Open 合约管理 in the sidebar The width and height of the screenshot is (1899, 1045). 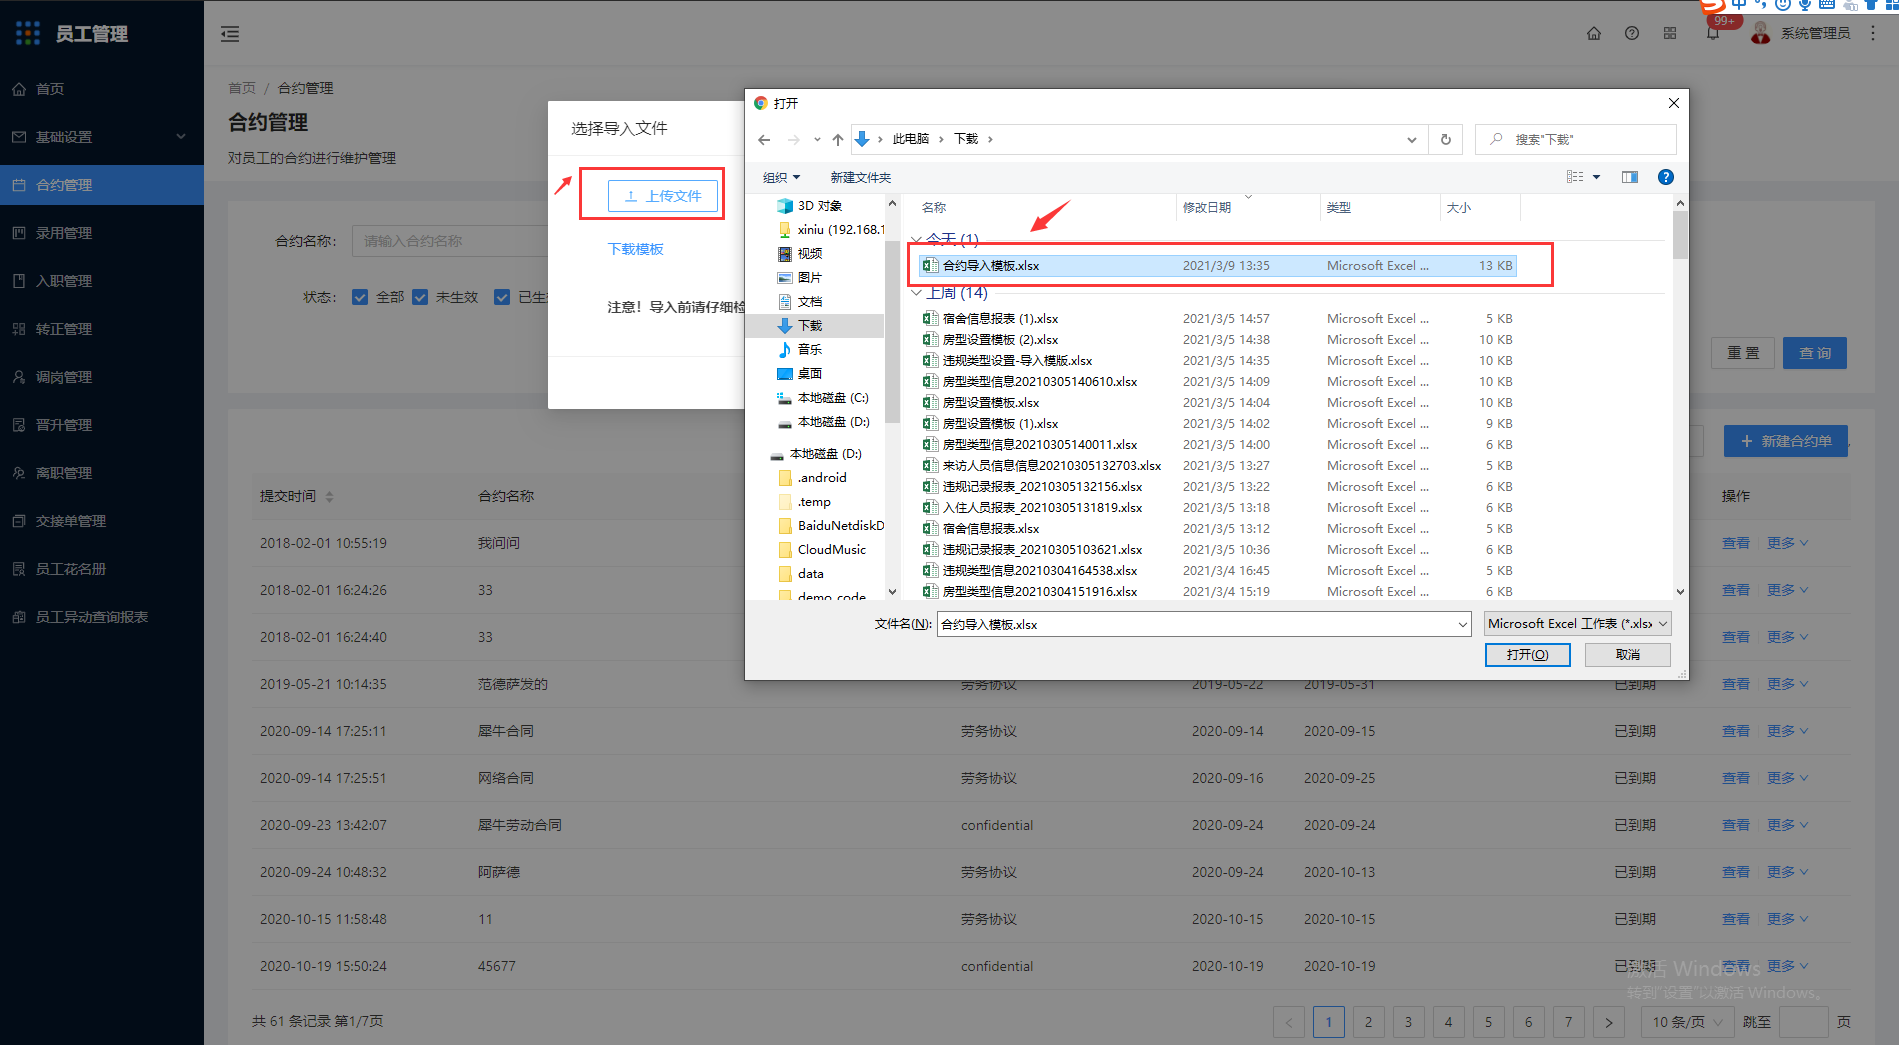point(102,185)
